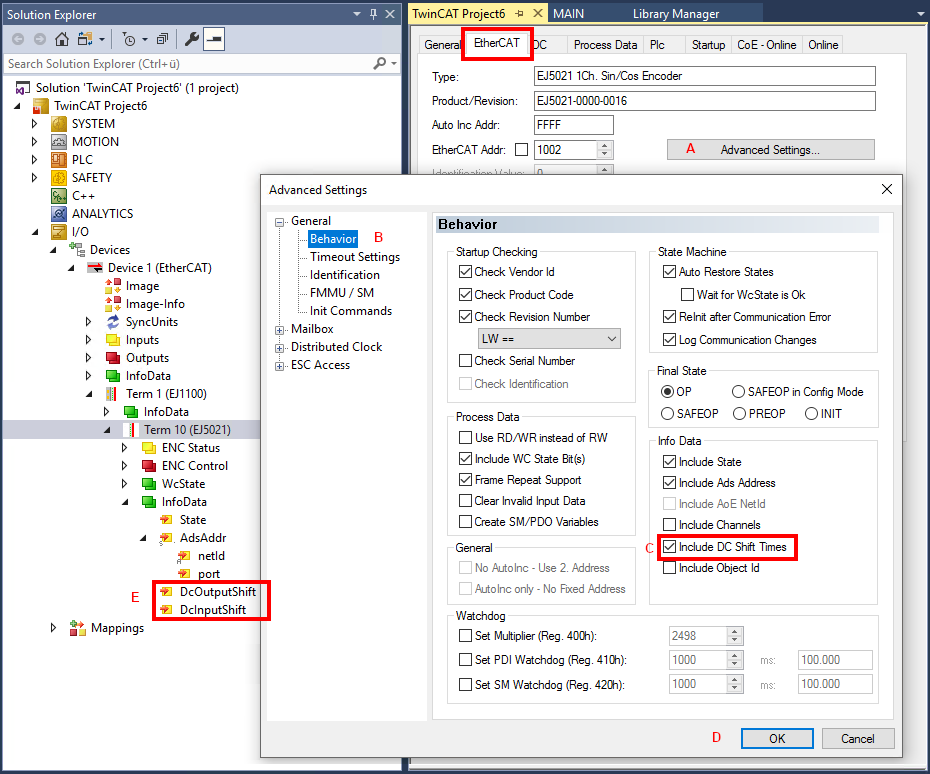Viewport: 930px width, 774px height.
Task: Switch to the EtherCAT tab
Action: (x=496, y=43)
